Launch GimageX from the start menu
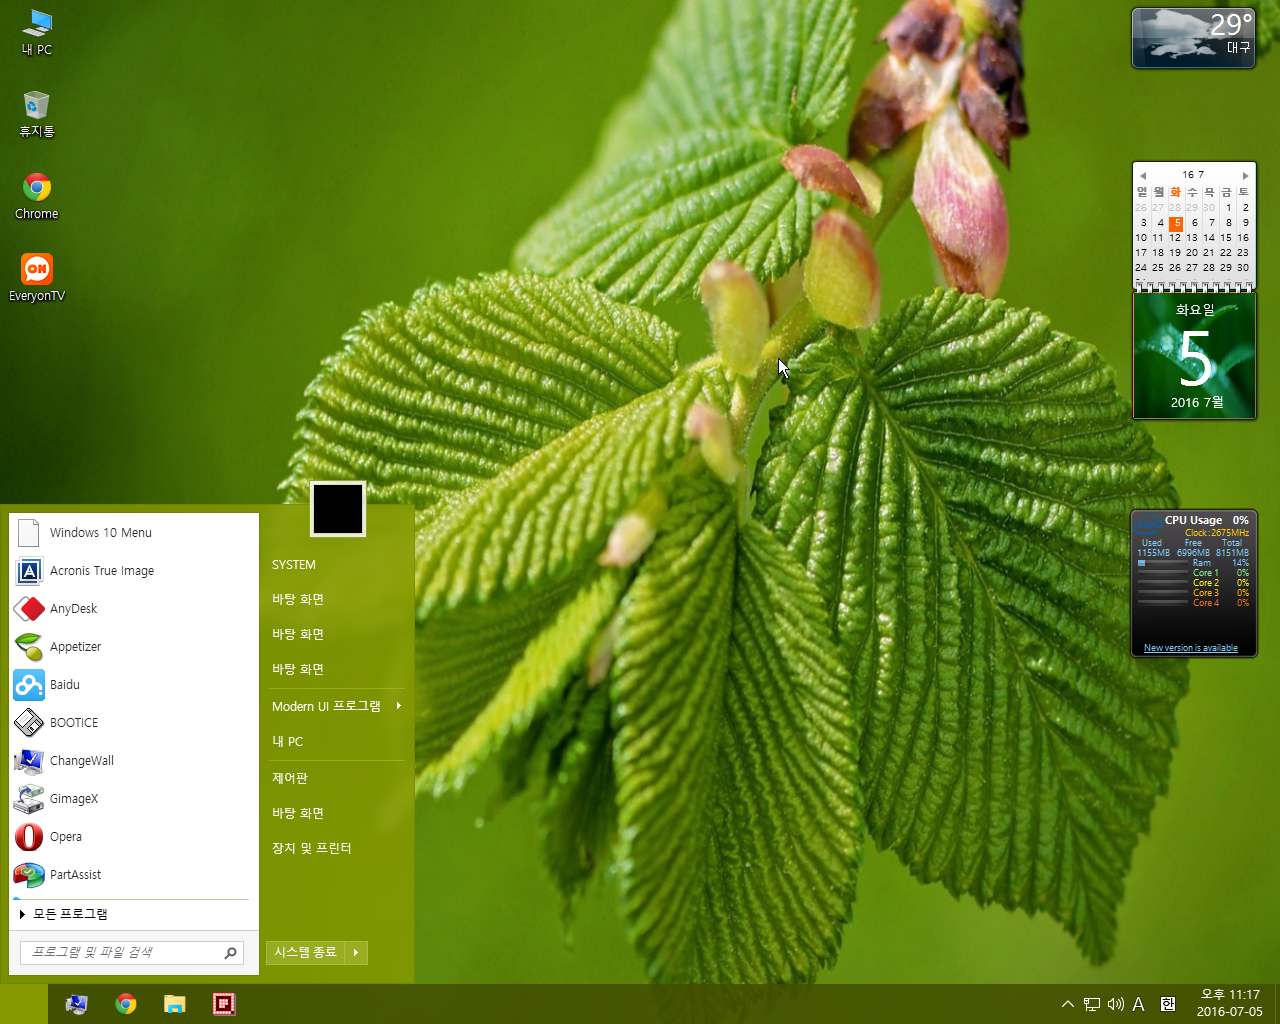 click(x=134, y=799)
